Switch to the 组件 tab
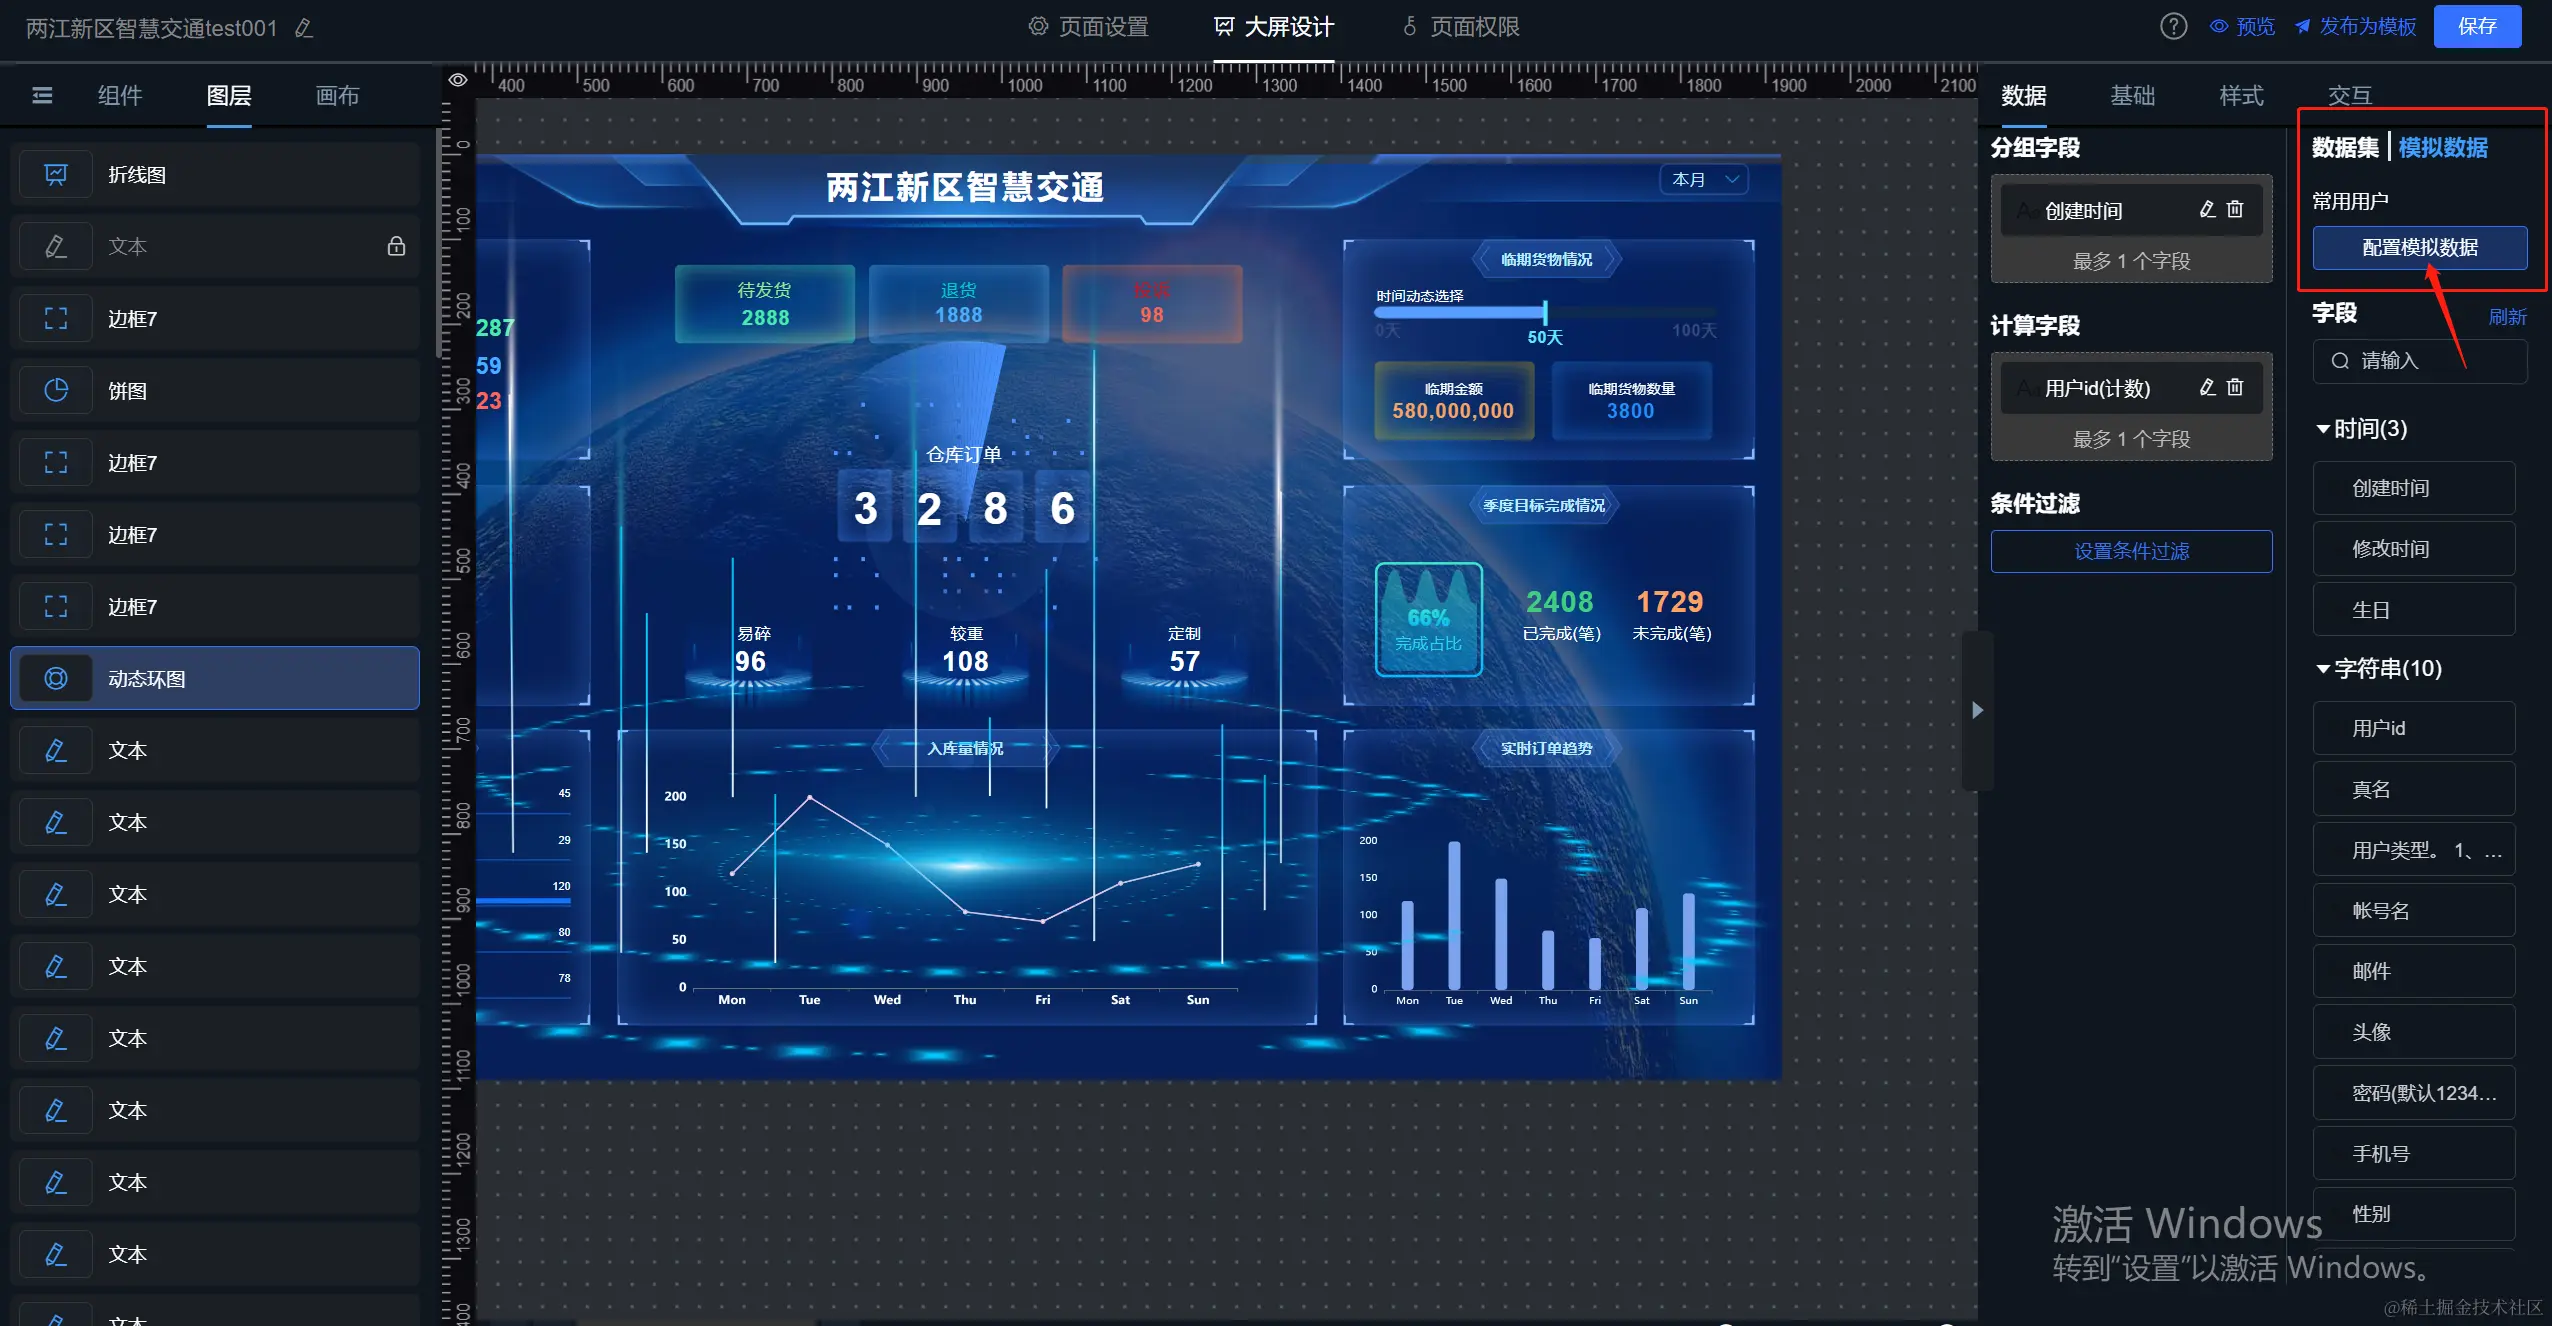 (x=120, y=95)
